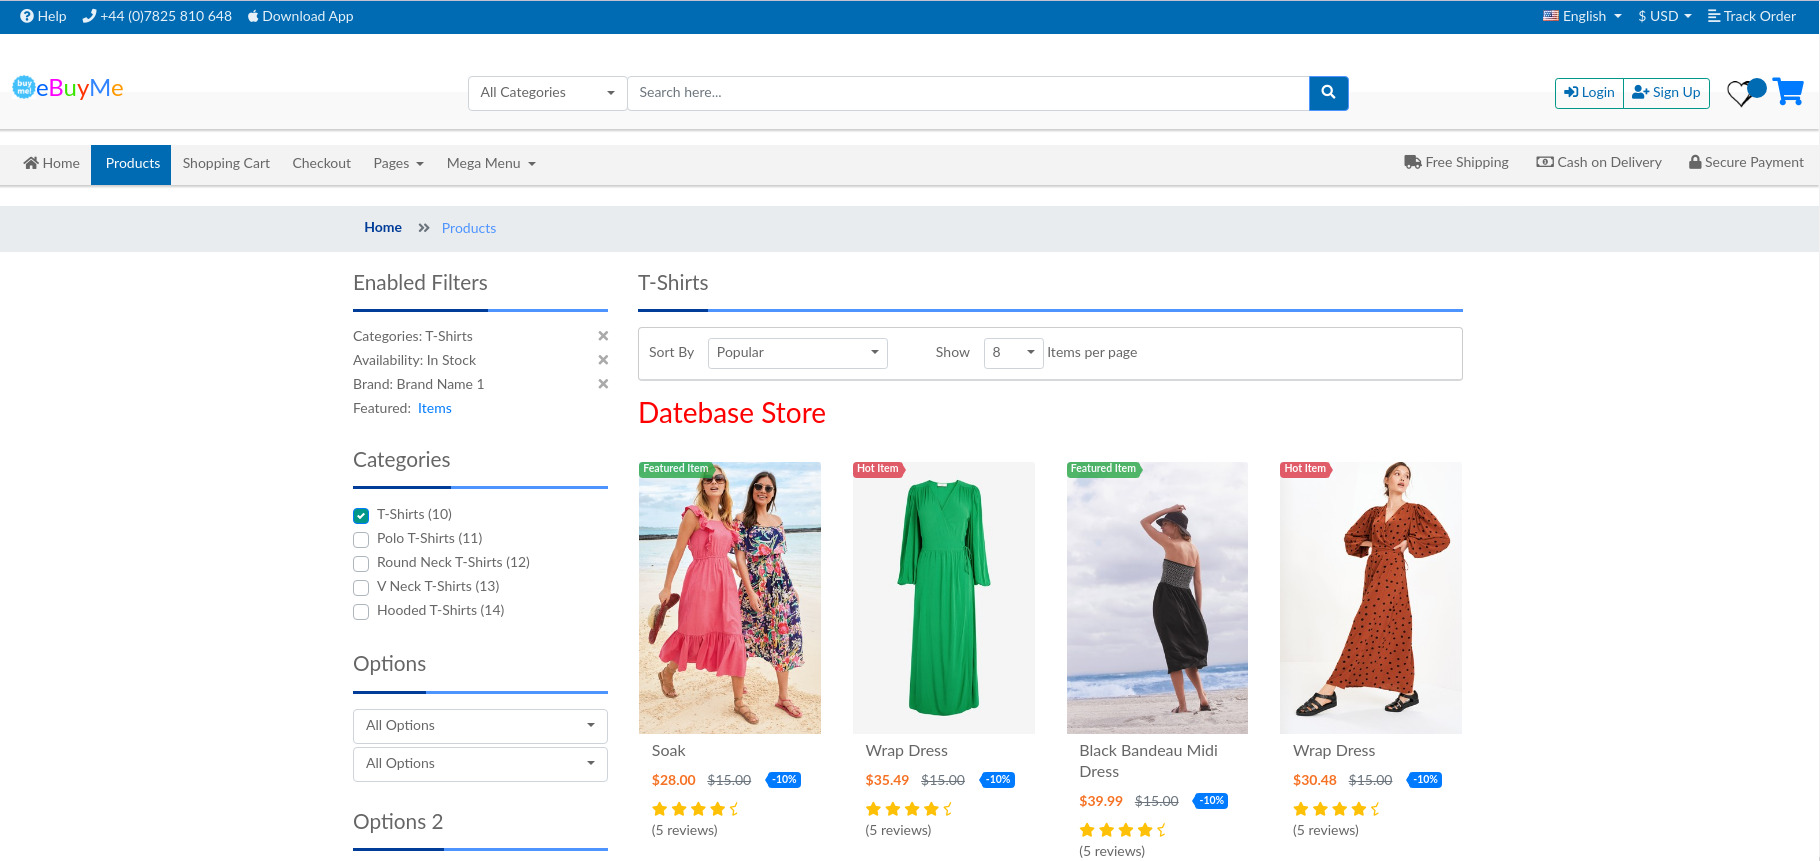Remove the Categories: T-Shirts filter
The height and width of the screenshot is (861, 1820).
click(603, 336)
